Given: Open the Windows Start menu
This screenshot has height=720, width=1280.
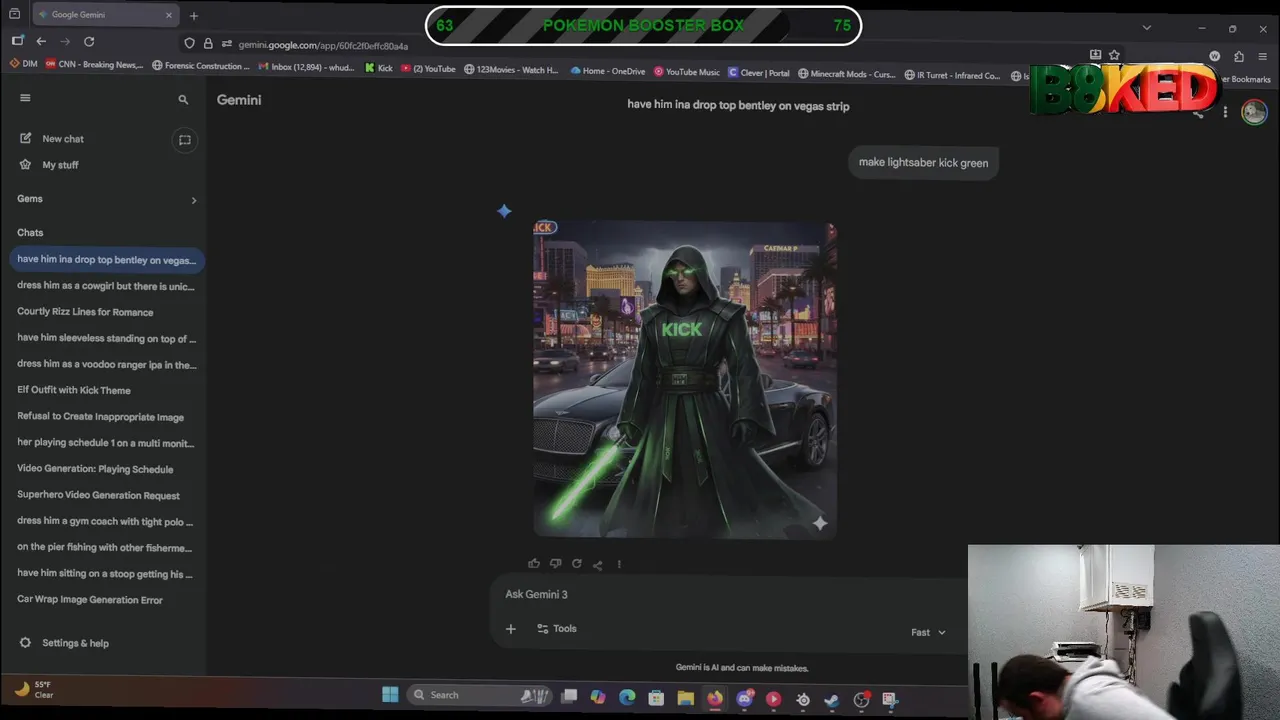Looking at the screenshot, I should coord(390,695).
